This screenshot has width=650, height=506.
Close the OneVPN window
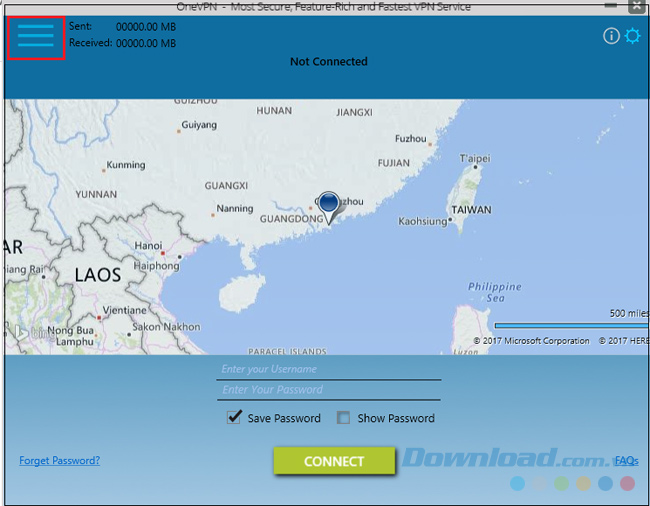pos(637,6)
